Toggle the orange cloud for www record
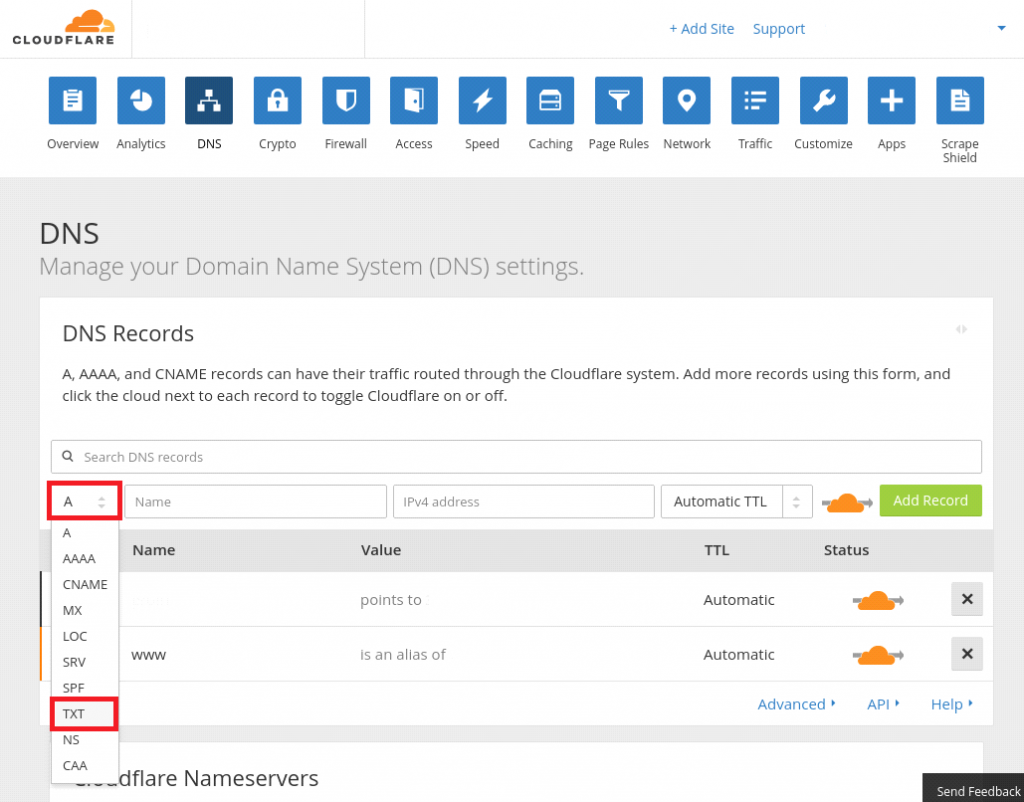Screen dimensions: 1024x802 878,654
